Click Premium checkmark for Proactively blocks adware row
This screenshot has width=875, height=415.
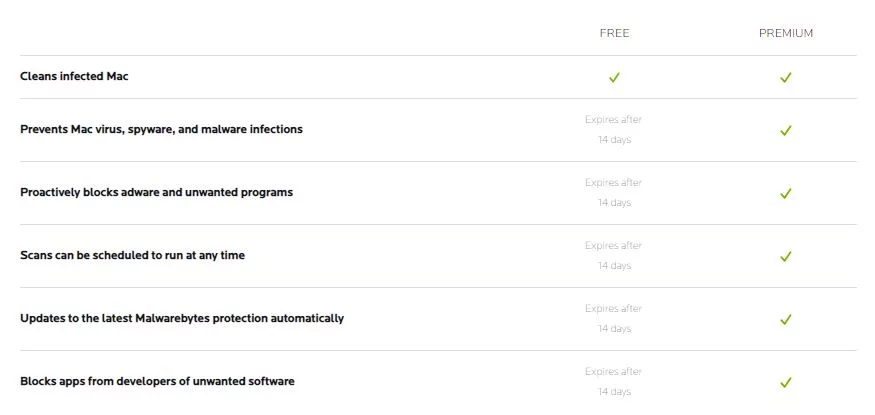point(785,194)
